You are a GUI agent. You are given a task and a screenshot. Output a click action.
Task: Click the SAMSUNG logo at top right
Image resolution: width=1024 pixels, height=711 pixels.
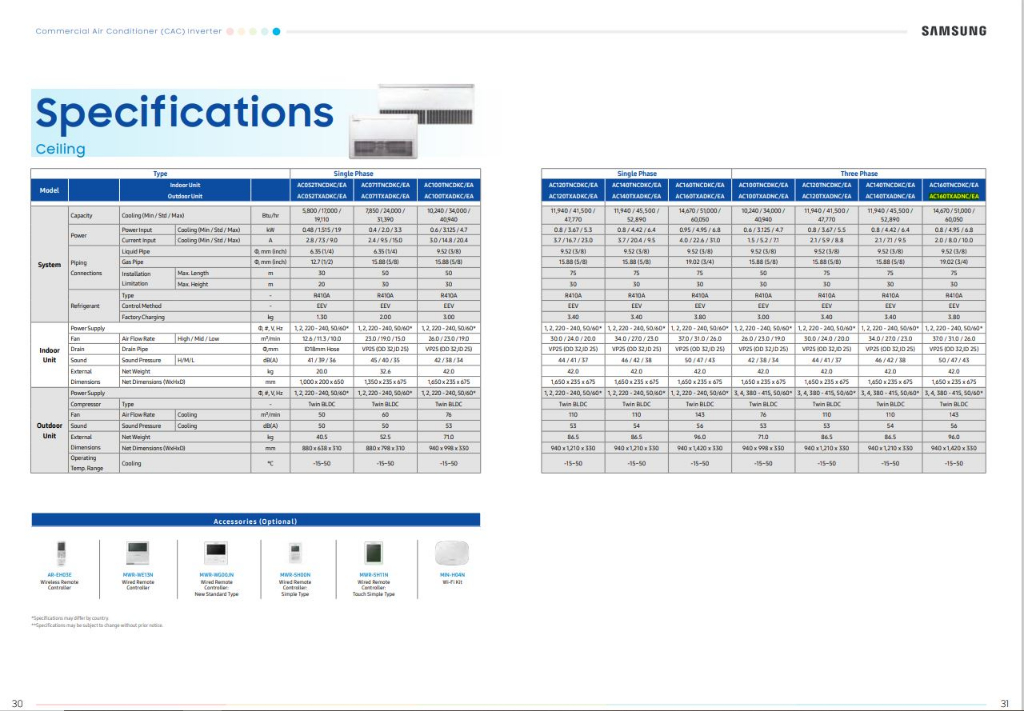pos(953,31)
